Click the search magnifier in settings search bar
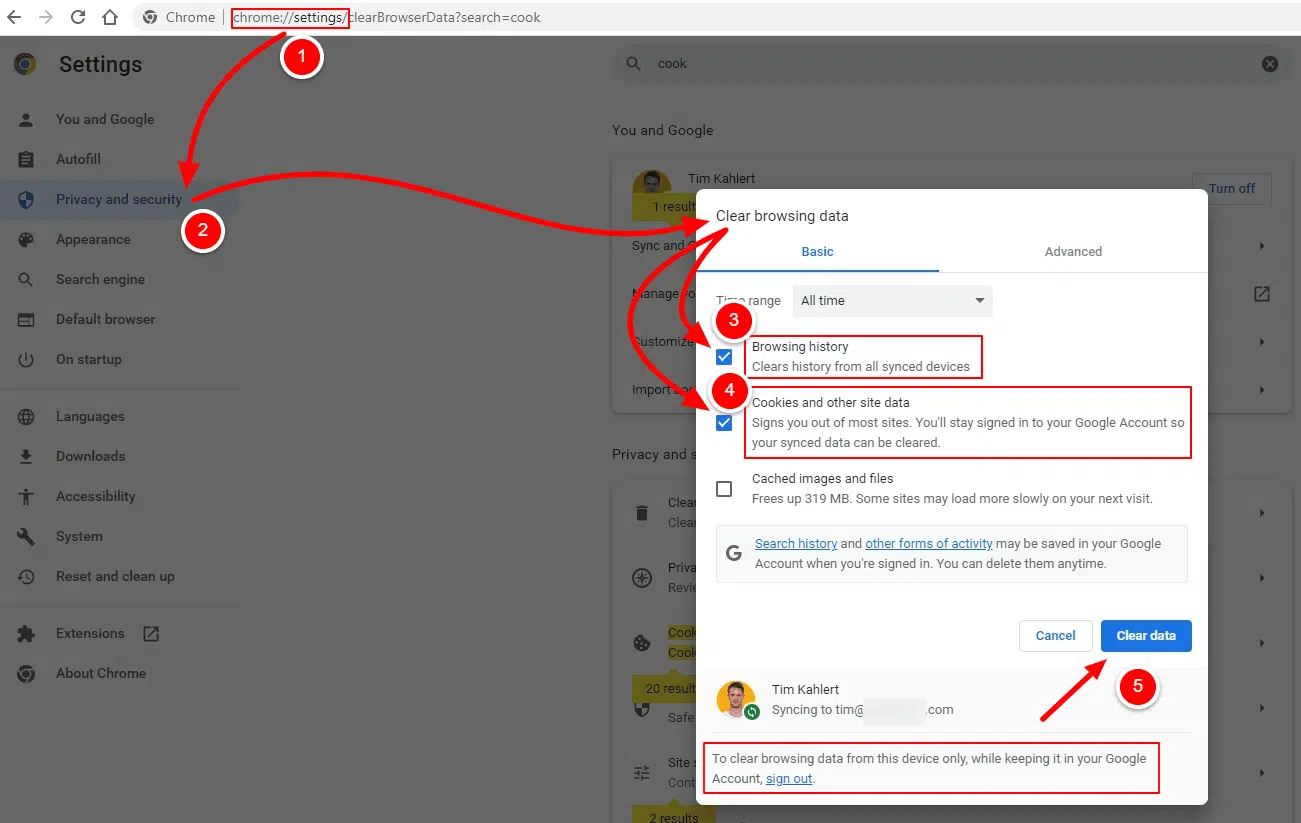 pyautogui.click(x=633, y=64)
